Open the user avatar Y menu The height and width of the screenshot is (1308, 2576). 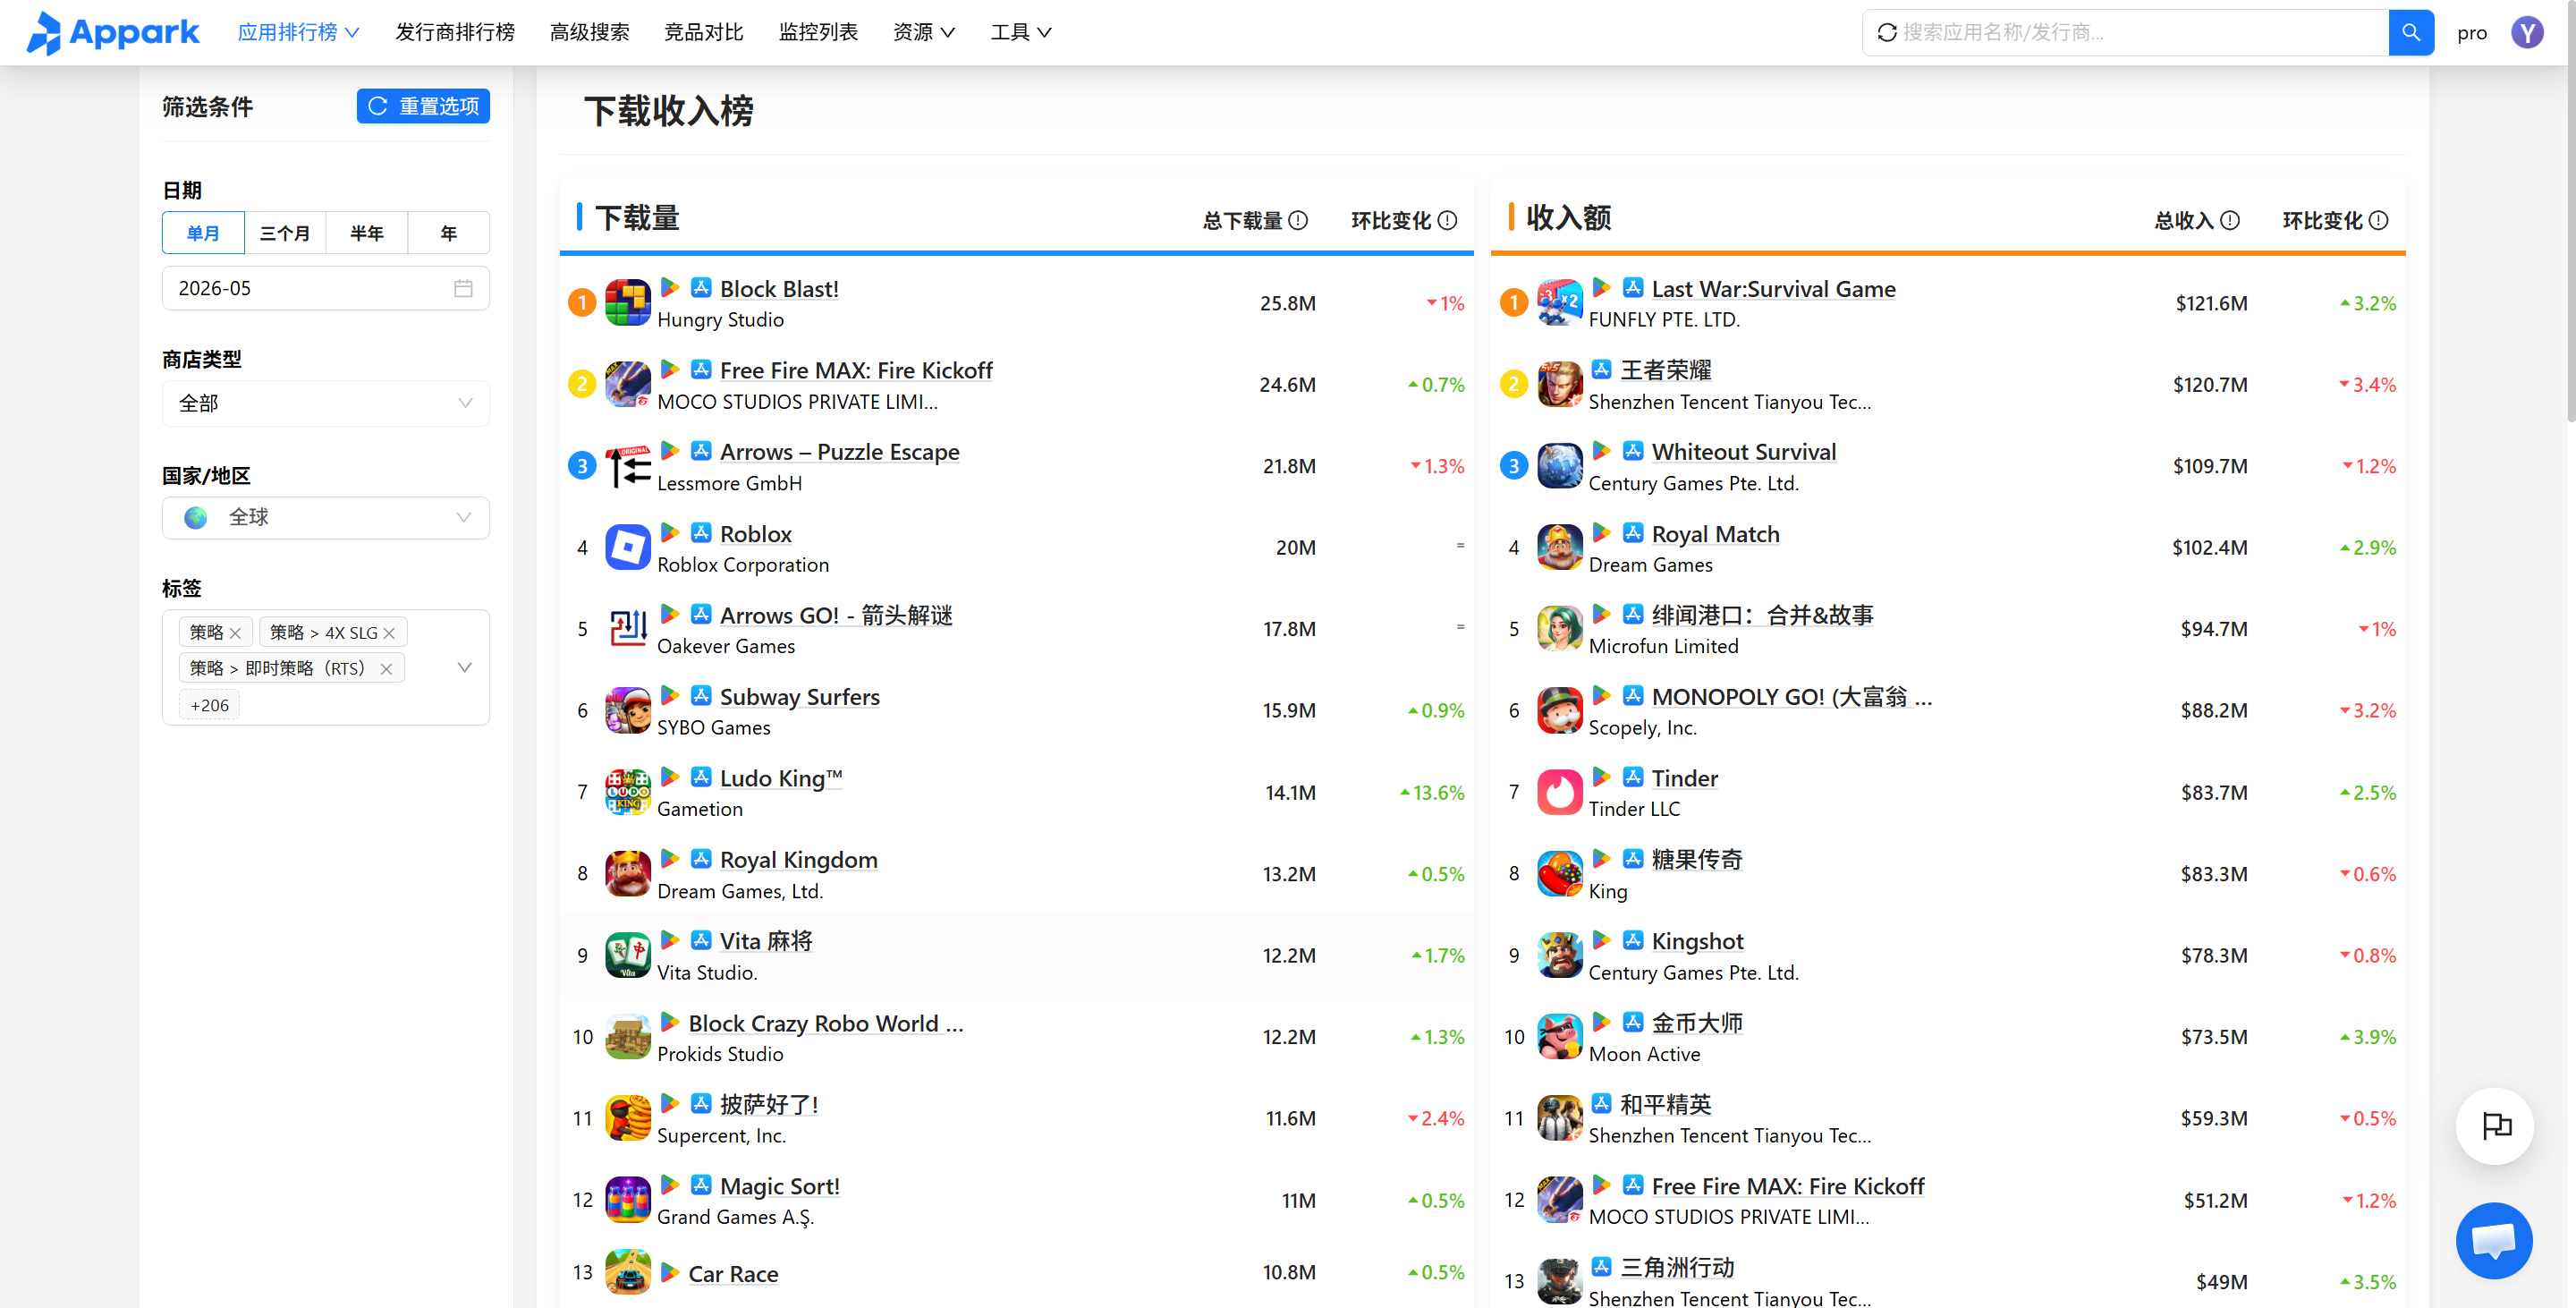[2527, 32]
